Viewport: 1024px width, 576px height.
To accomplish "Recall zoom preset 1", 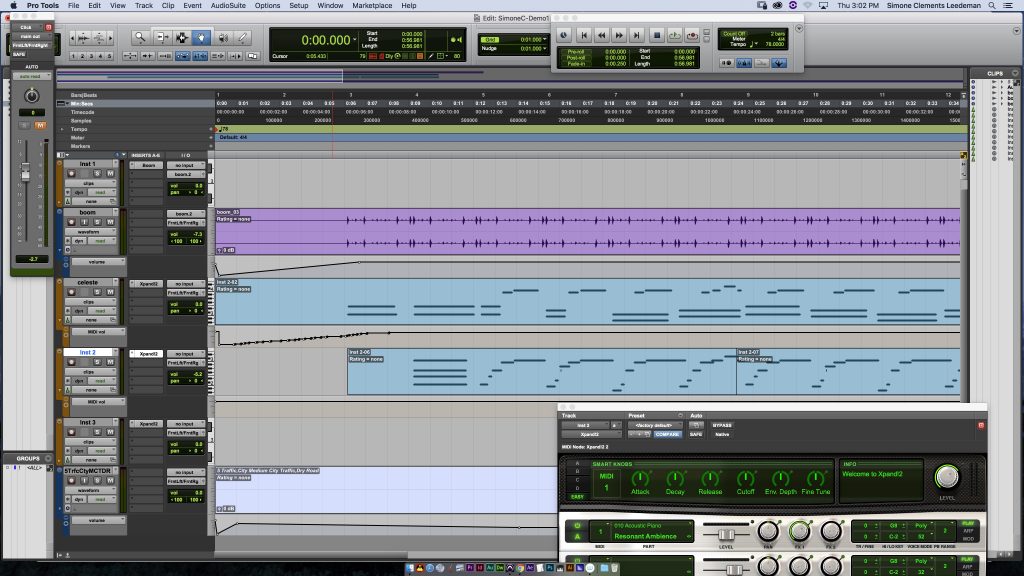I will (x=73, y=56).
